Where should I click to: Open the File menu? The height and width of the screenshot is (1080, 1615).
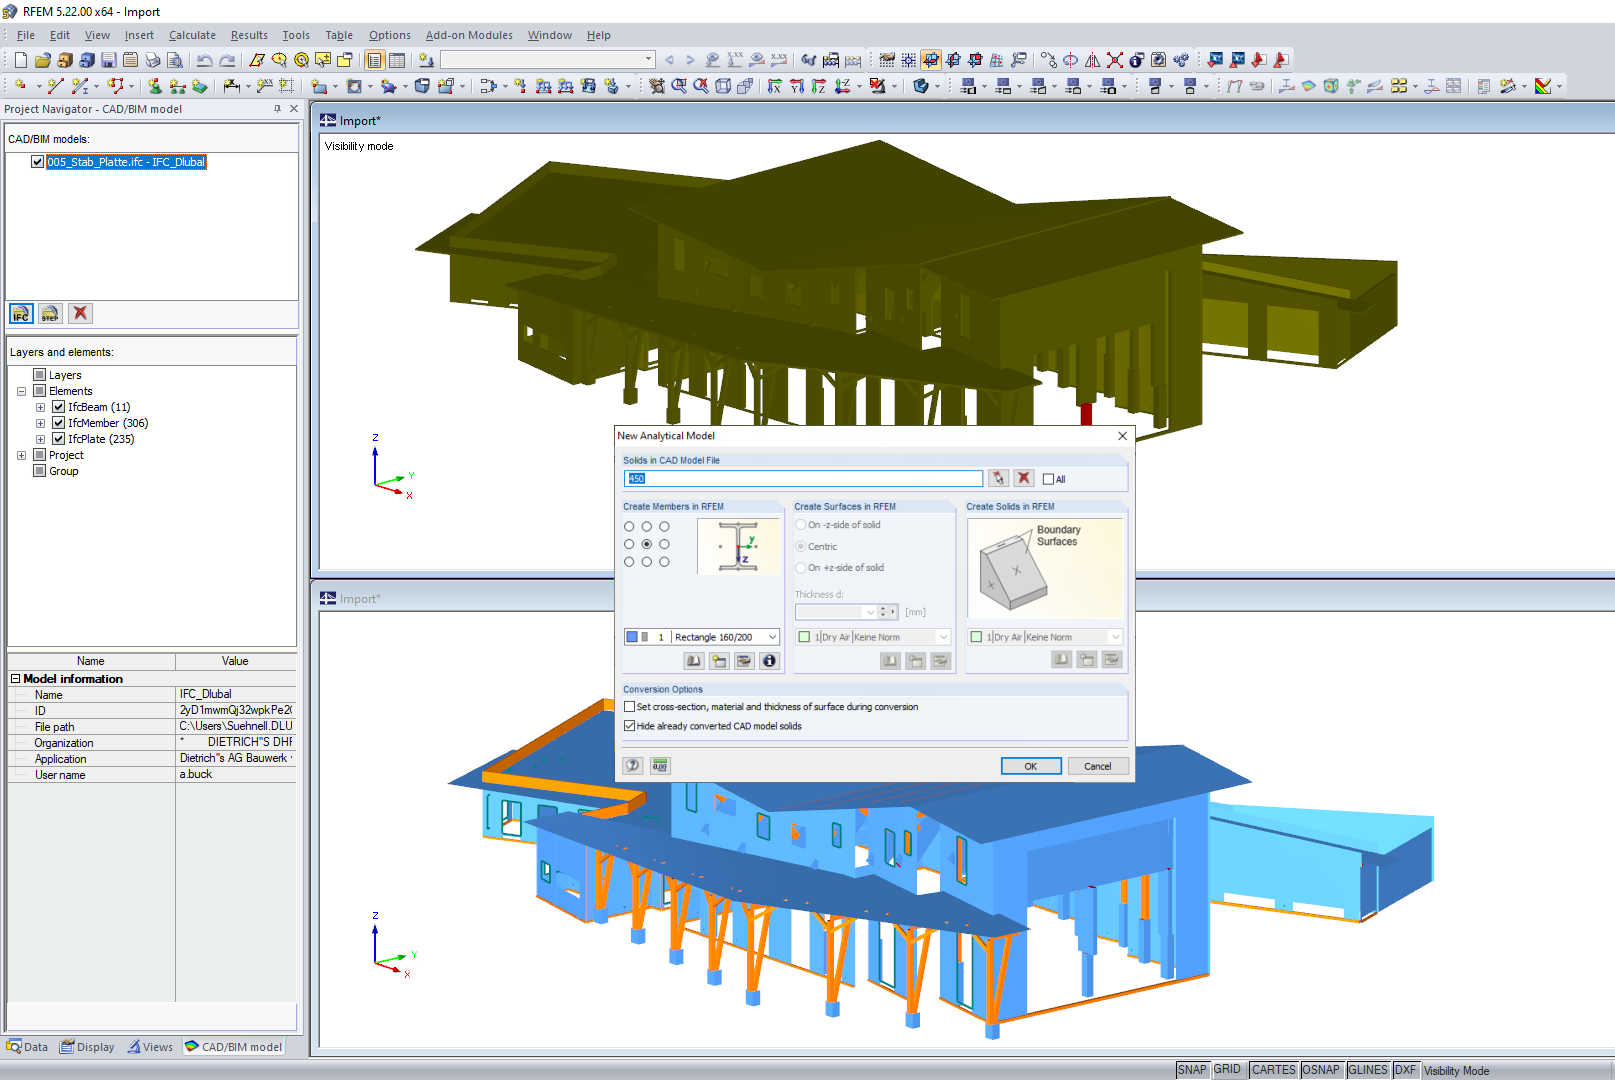pyautogui.click(x=26, y=35)
